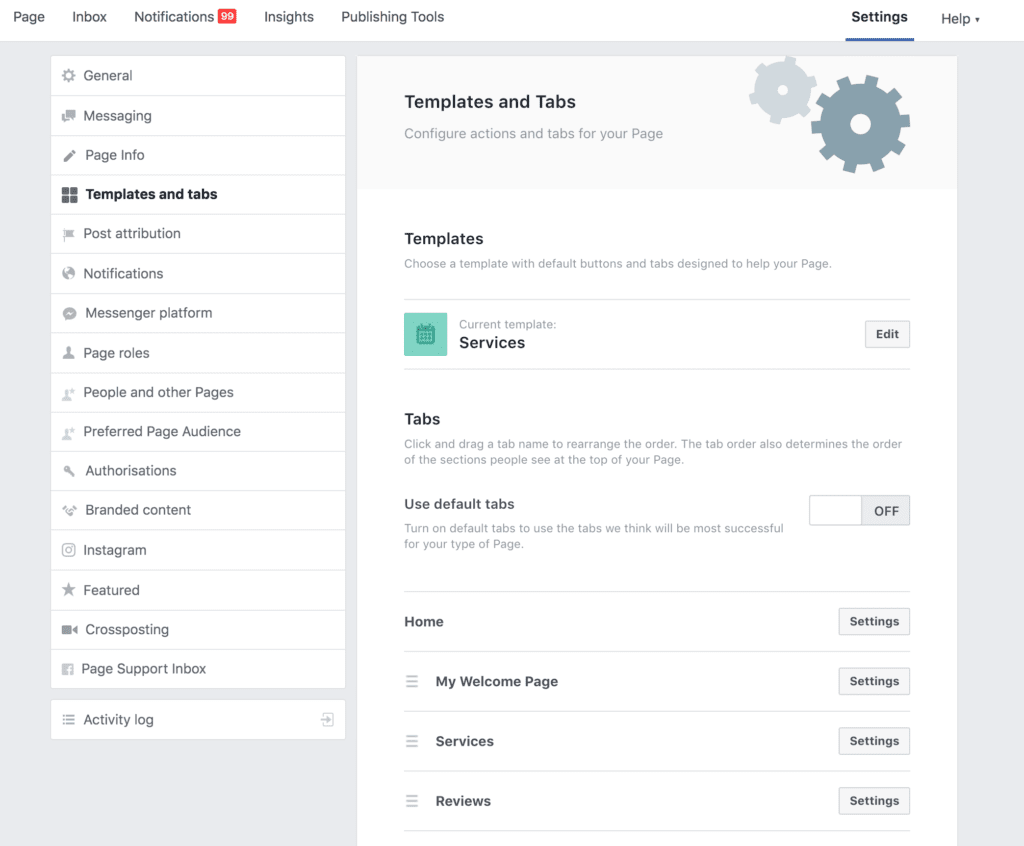Open the Help dropdown menu
Image resolution: width=1024 pixels, height=846 pixels.
click(x=958, y=18)
